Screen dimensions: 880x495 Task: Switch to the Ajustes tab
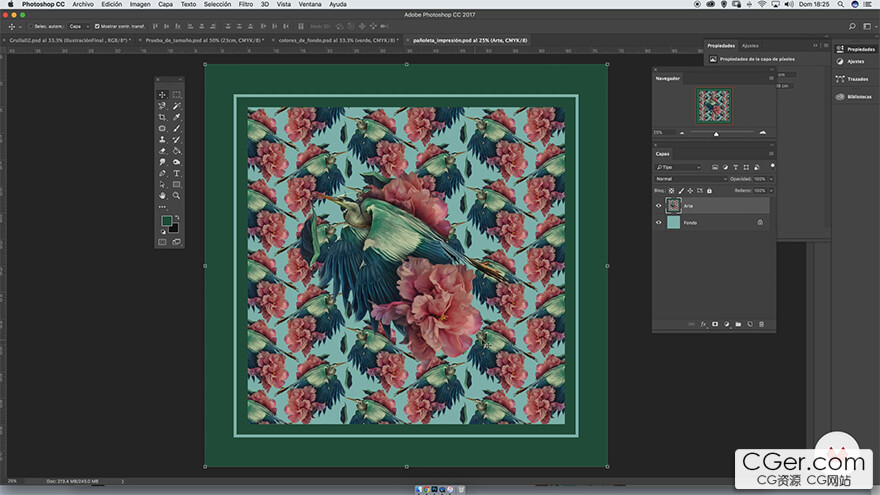point(750,46)
